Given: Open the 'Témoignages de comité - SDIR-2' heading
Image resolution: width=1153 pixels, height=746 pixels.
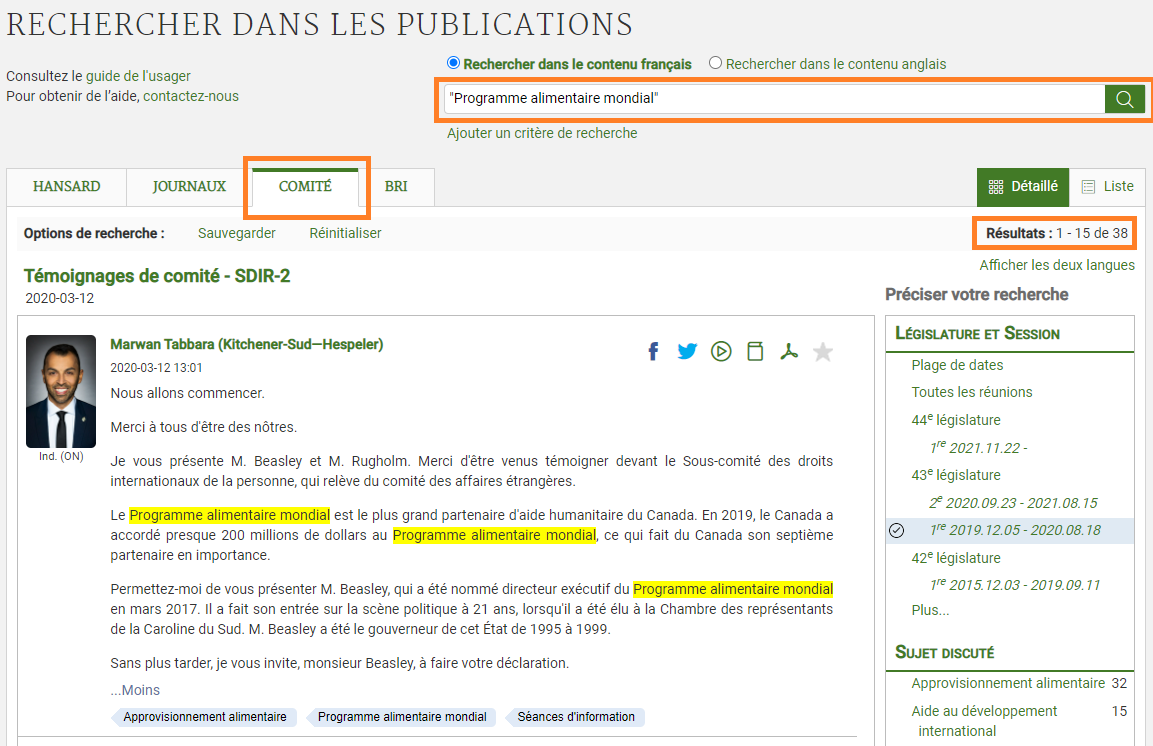Looking at the screenshot, I should (x=157, y=276).
